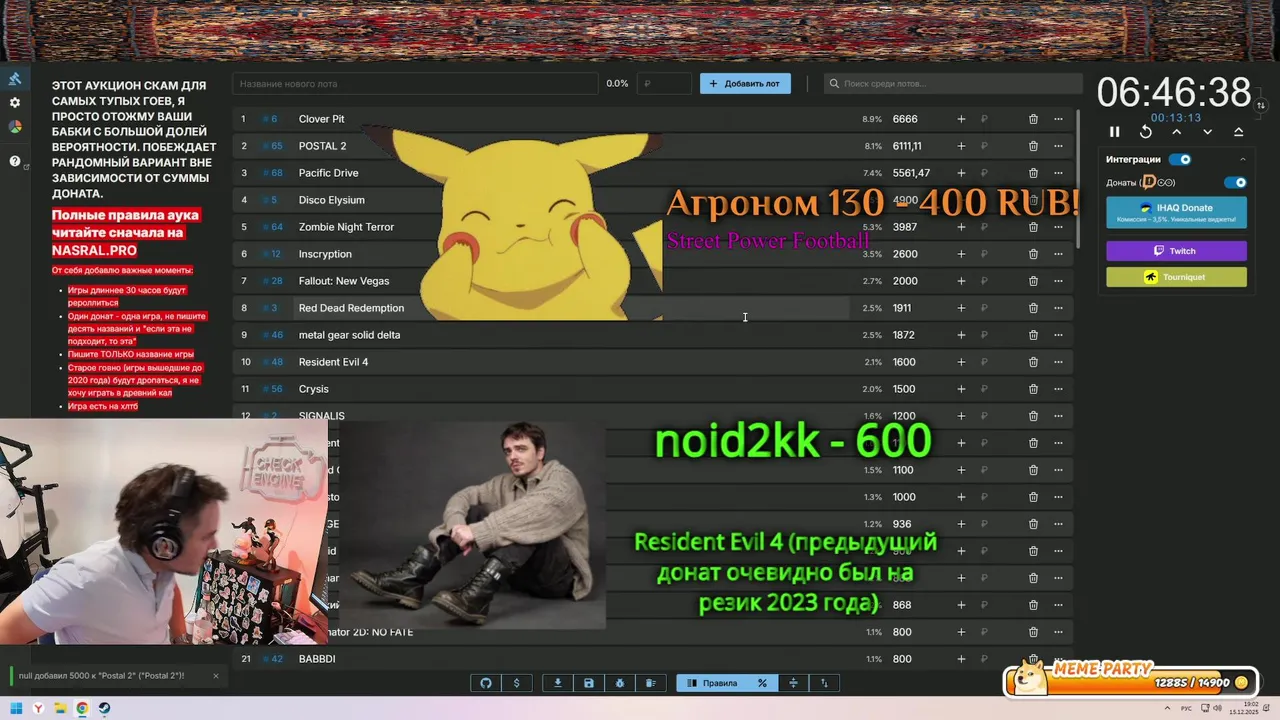Focus the Поиск среди лотов search box

(953, 84)
